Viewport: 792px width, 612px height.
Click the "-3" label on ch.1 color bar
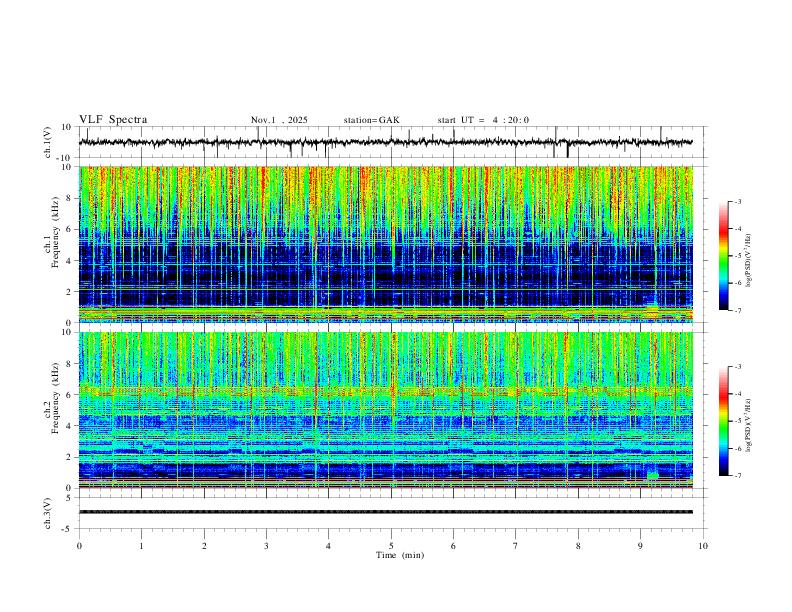click(737, 201)
